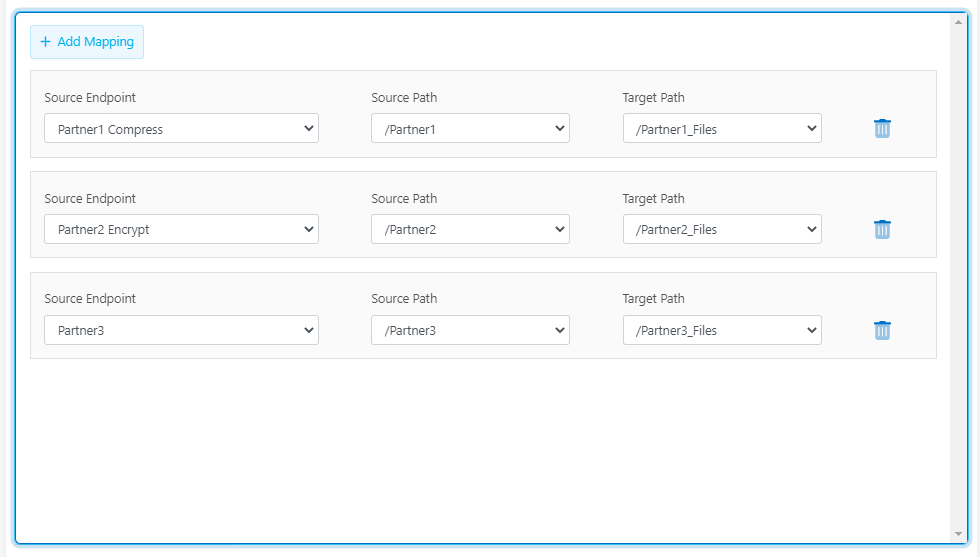Screen dimensions: 980x557
Task: Select Target Path dropdown showing /Partner2_Files
Action: pyautogui.click(x=722, y=230)
